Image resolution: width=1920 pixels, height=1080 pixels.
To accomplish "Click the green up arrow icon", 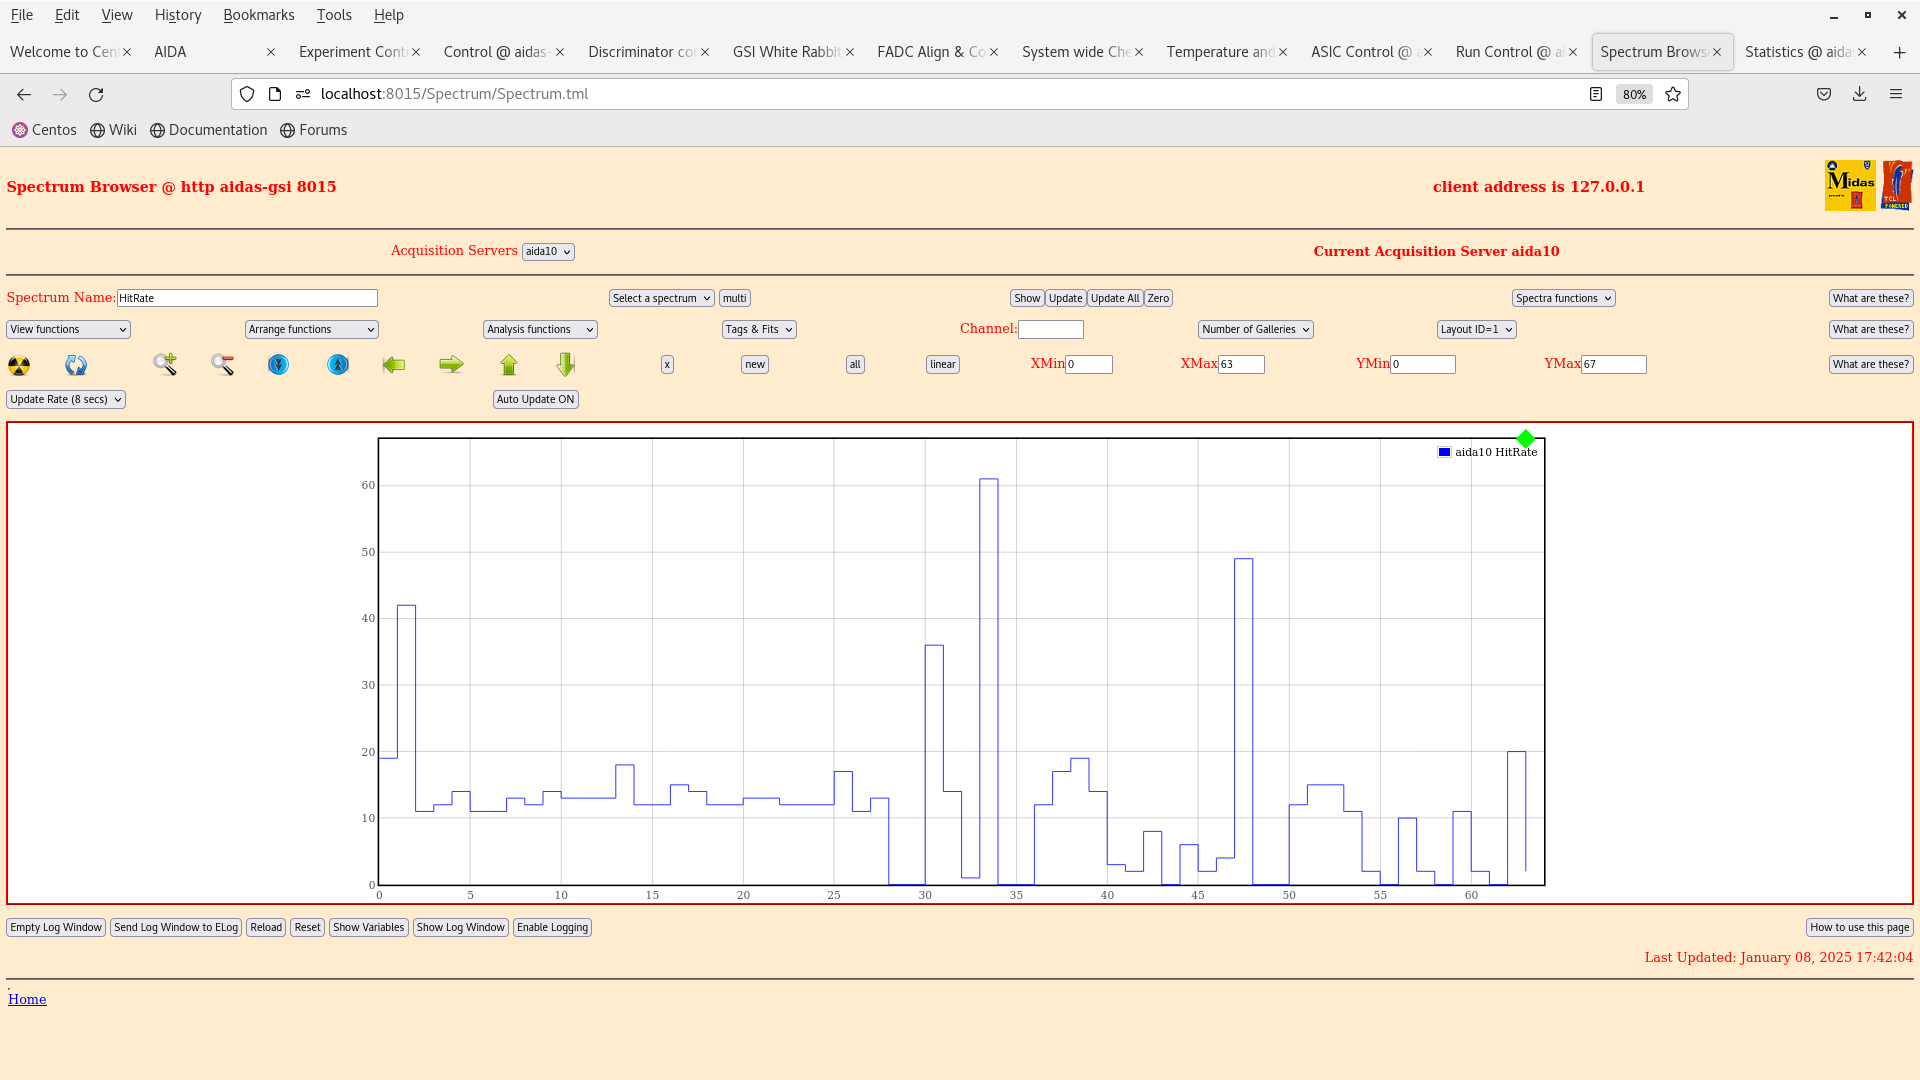I will (509, 365).
